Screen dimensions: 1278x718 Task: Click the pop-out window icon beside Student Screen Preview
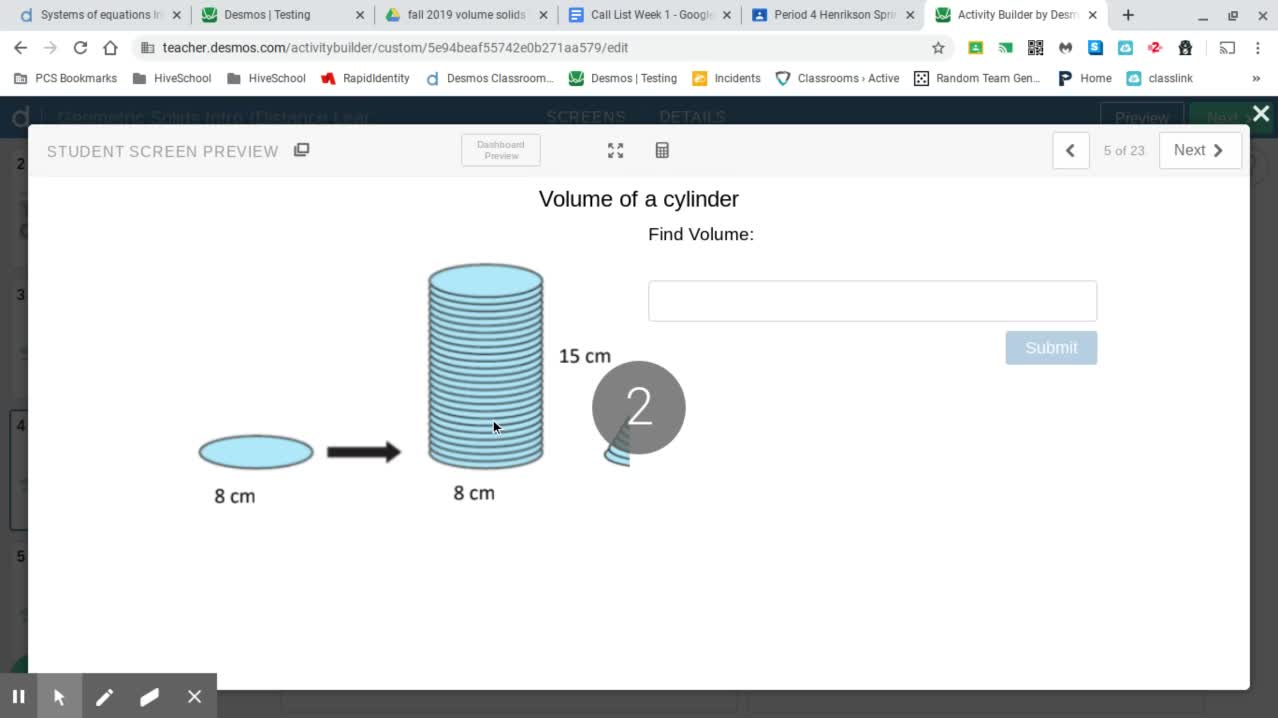click(301, 150)
